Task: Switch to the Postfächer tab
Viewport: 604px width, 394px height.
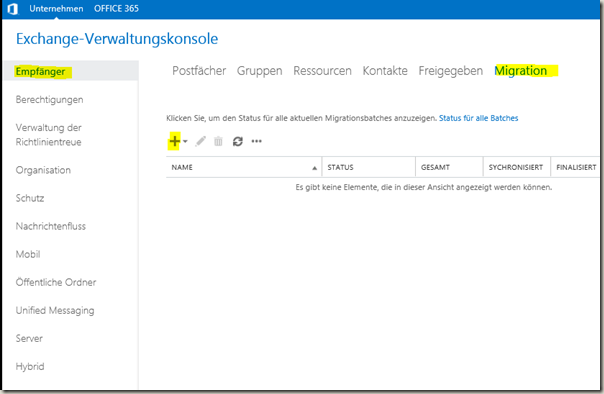Action: click(x=199, y=71)
